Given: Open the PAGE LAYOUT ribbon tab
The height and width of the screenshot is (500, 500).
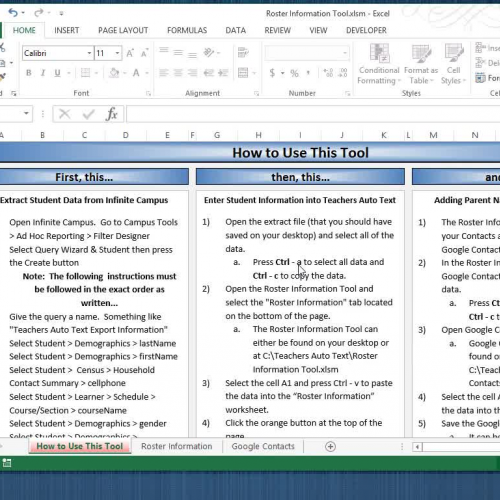Looking at the screenshot, I should (123, 30).
